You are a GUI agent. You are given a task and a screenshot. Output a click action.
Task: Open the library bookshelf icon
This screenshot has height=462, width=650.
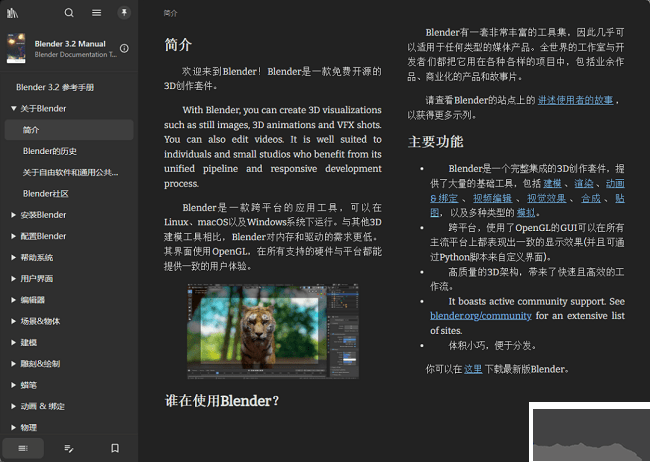(12, 13)
